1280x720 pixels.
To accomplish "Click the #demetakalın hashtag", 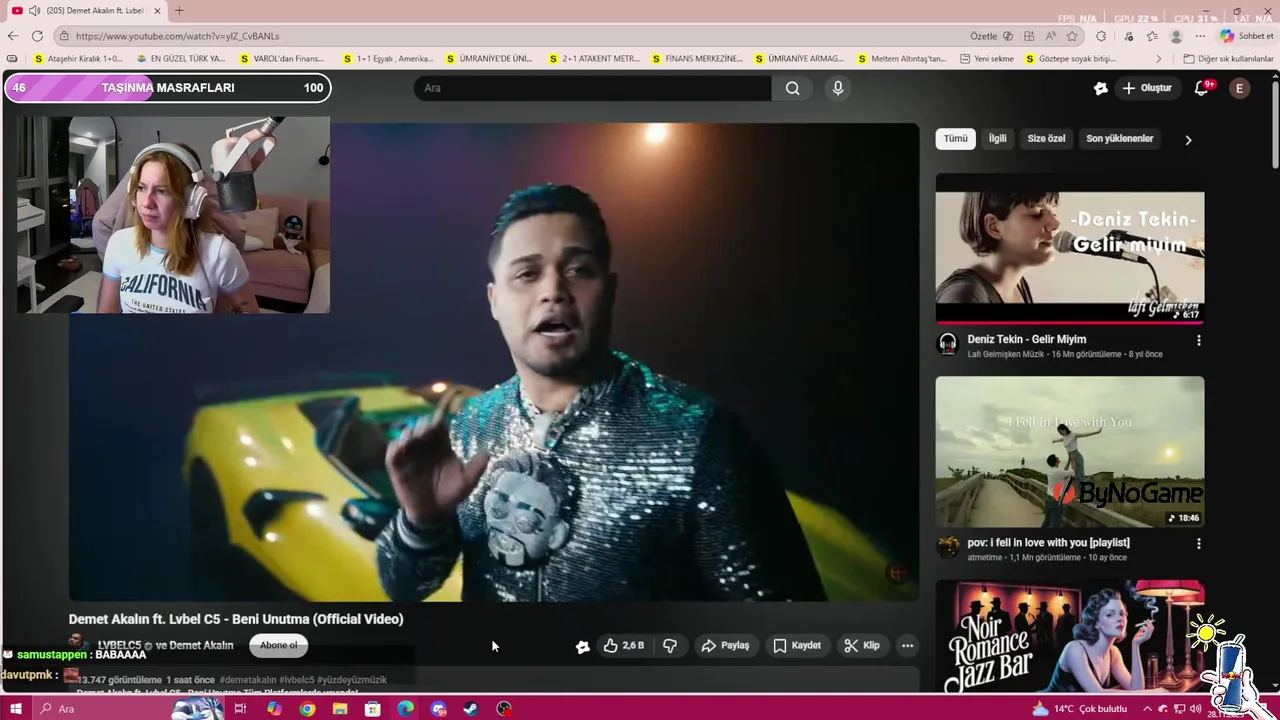I will tap(247, 680).
